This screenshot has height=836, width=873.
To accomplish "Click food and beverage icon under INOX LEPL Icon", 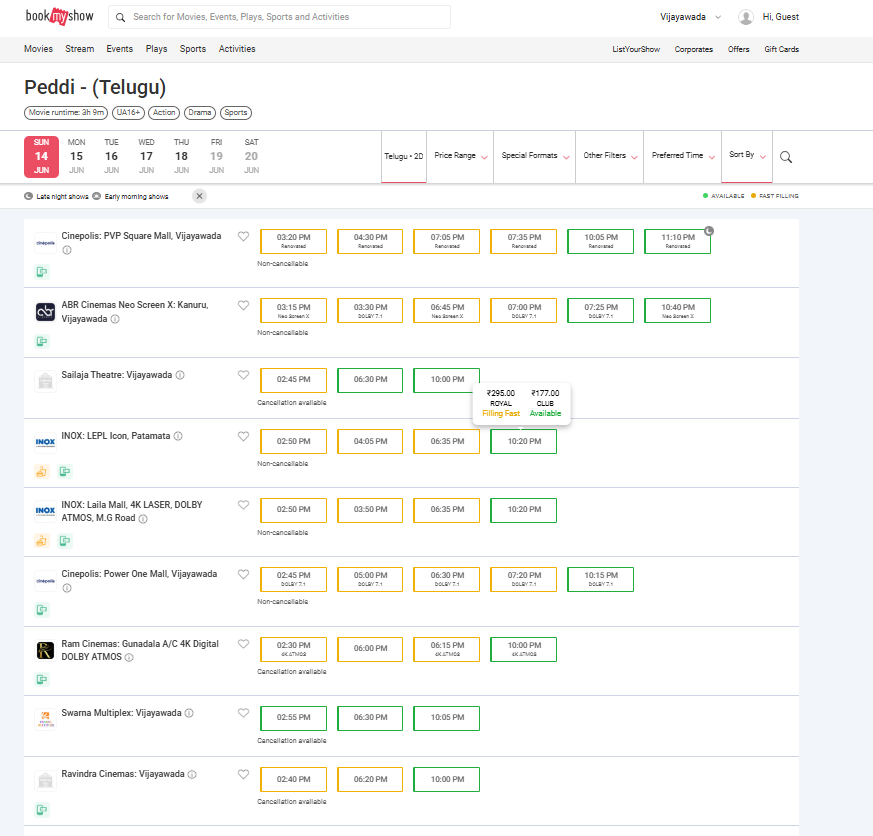I will (42, 471).
